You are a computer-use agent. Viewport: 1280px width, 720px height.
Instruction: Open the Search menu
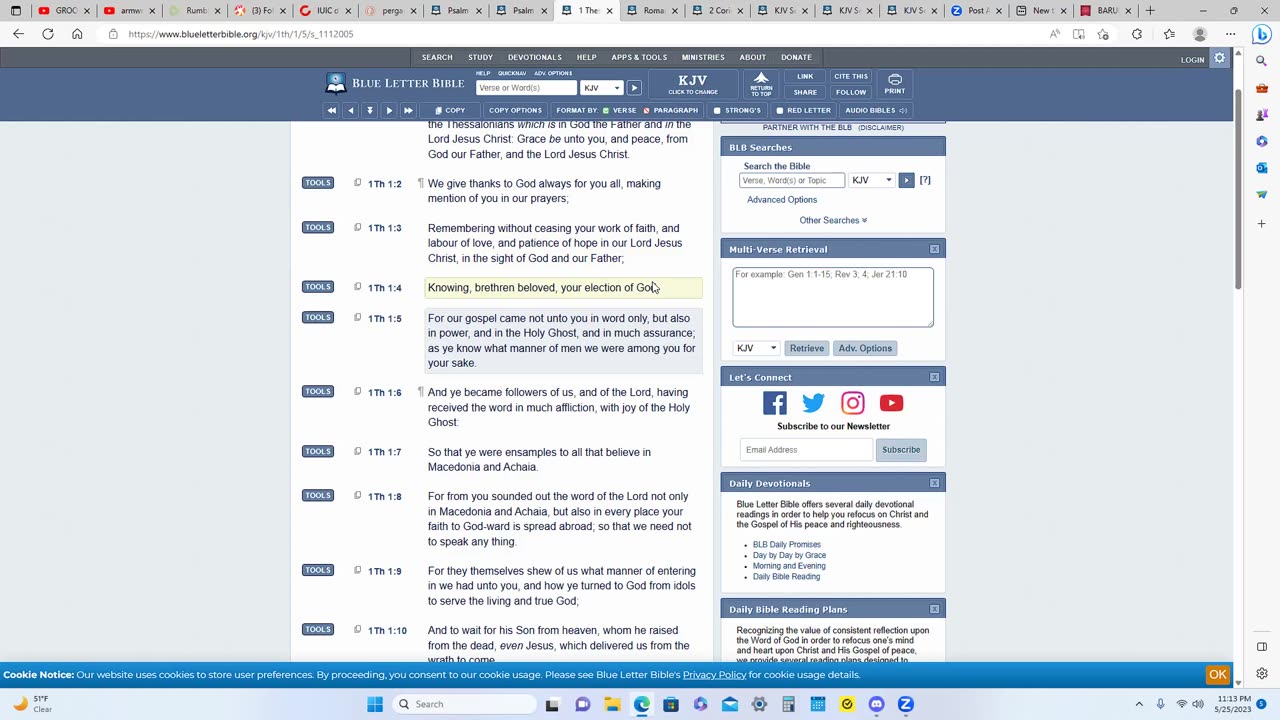point(437,57)
